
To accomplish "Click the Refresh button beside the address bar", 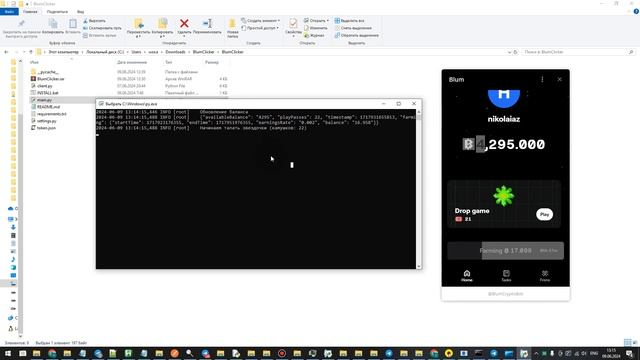I will [x=515, y=52].
